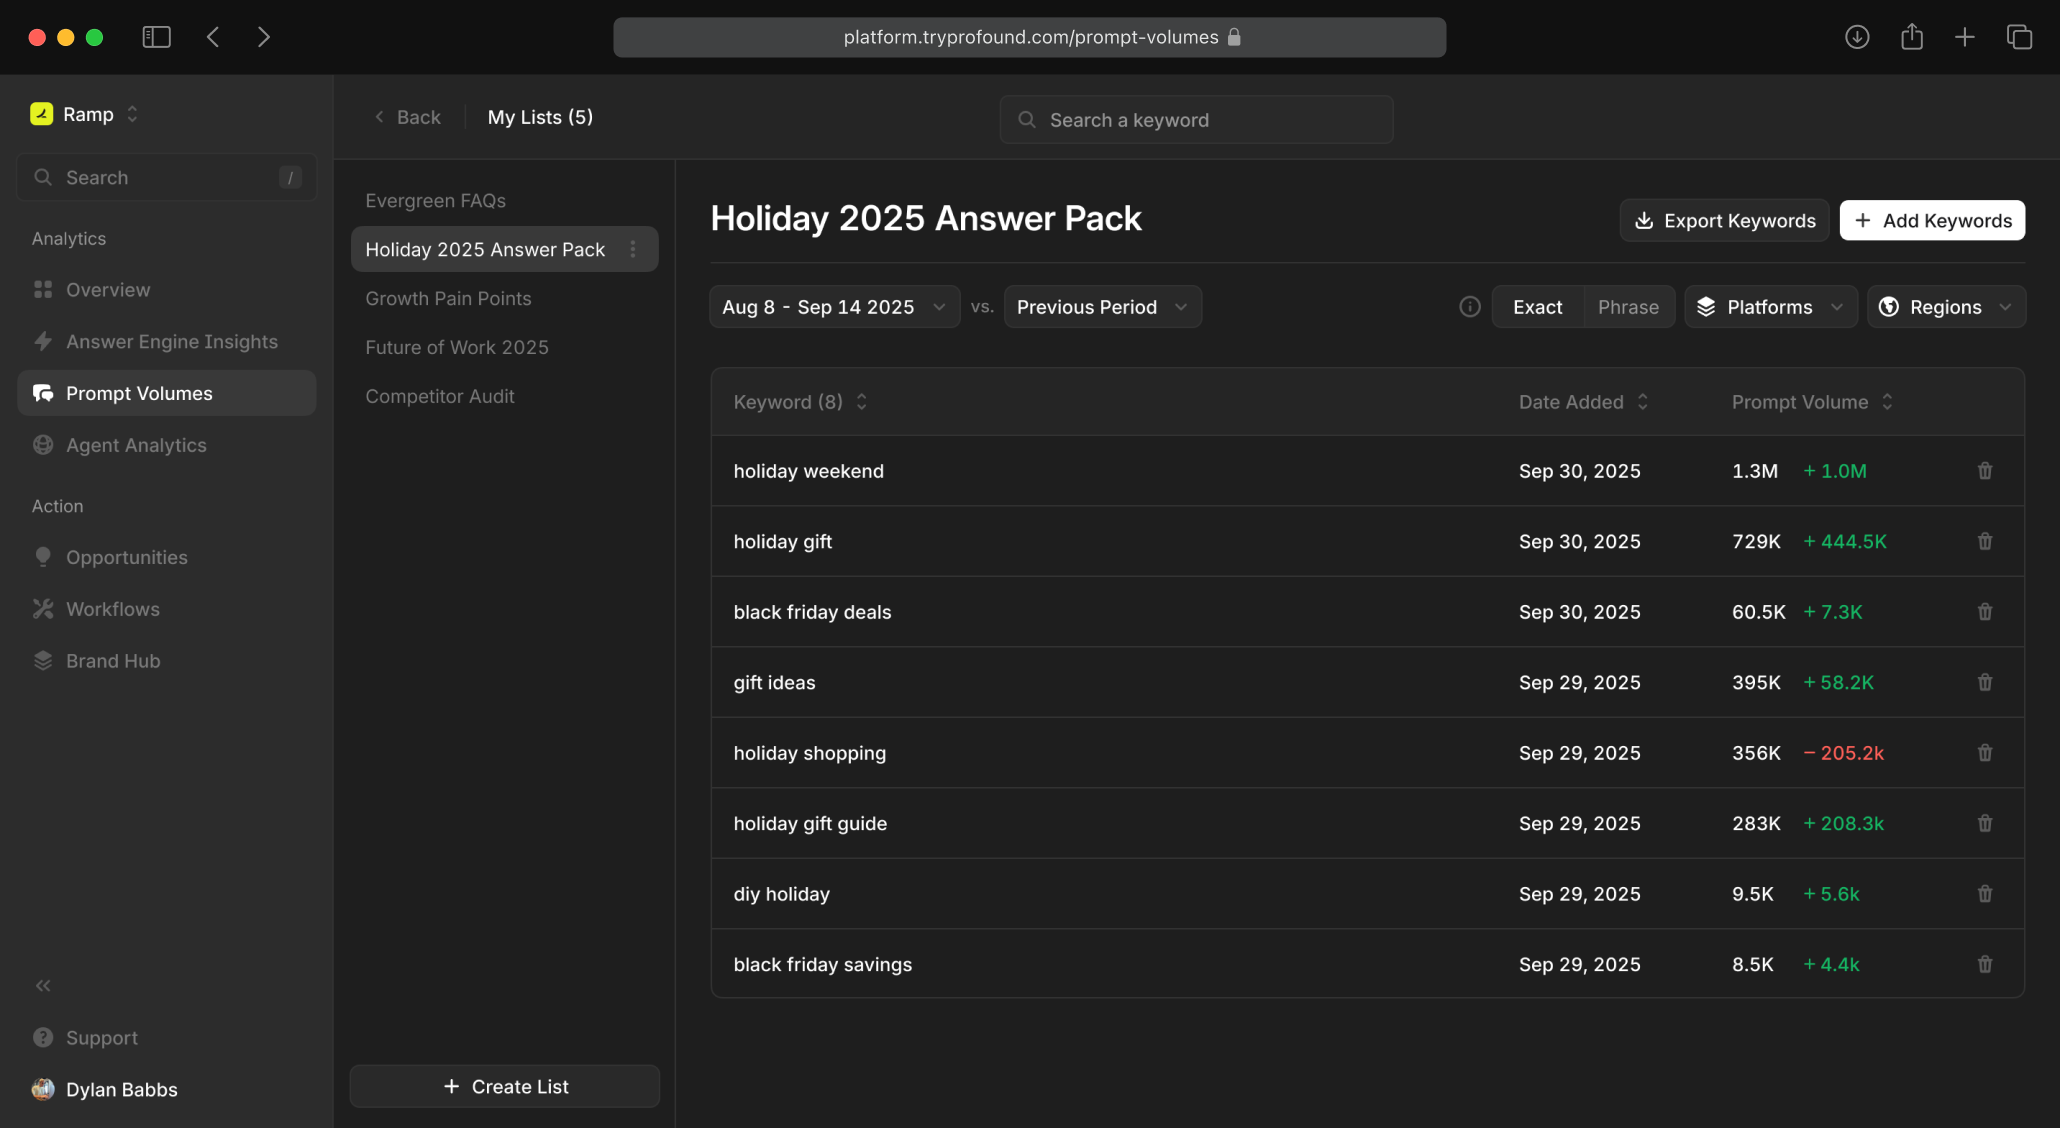Click trash icon for black friday deals

click(x=1985, y=612)
